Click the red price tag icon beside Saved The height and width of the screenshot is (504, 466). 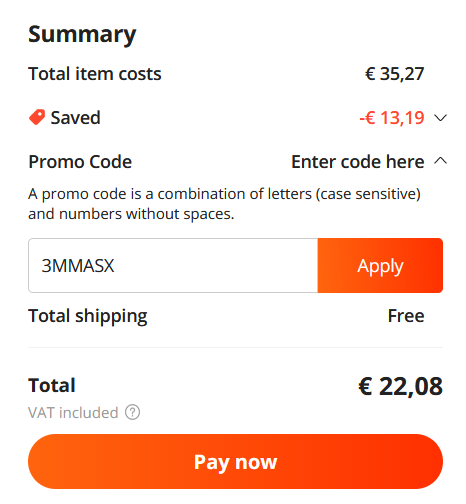(x=37, y=117)
